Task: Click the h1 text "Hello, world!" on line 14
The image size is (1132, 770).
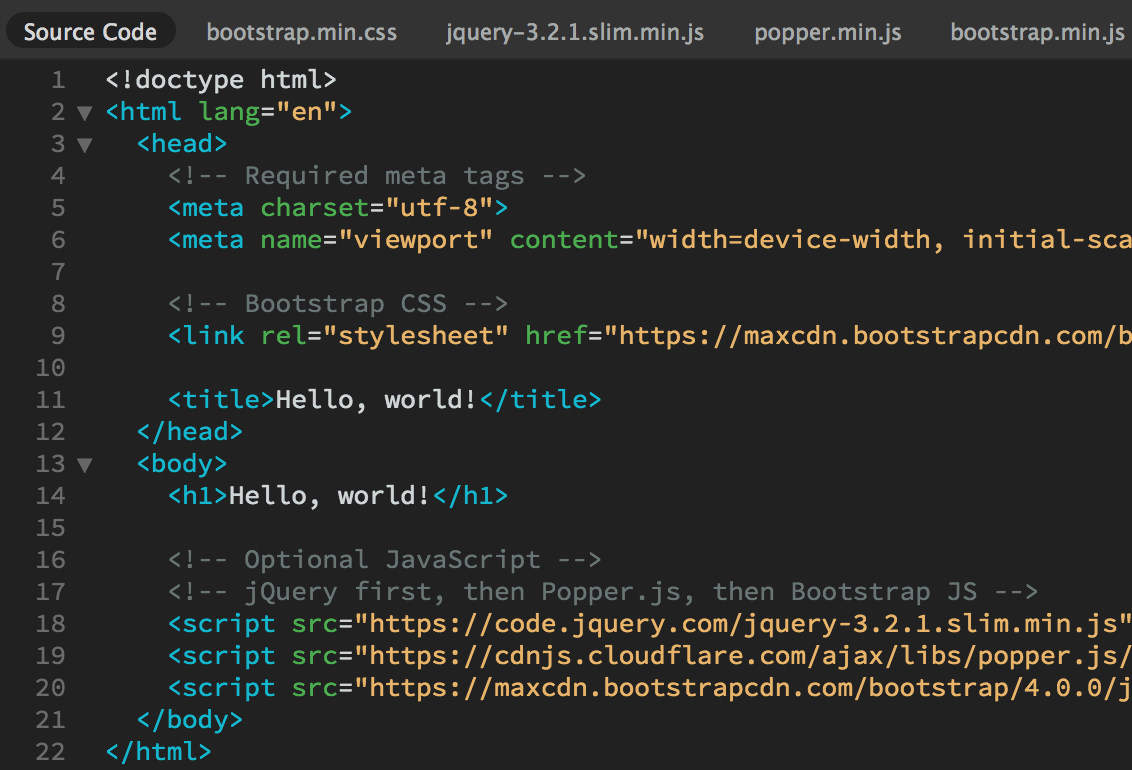Action: coord(329,495)
